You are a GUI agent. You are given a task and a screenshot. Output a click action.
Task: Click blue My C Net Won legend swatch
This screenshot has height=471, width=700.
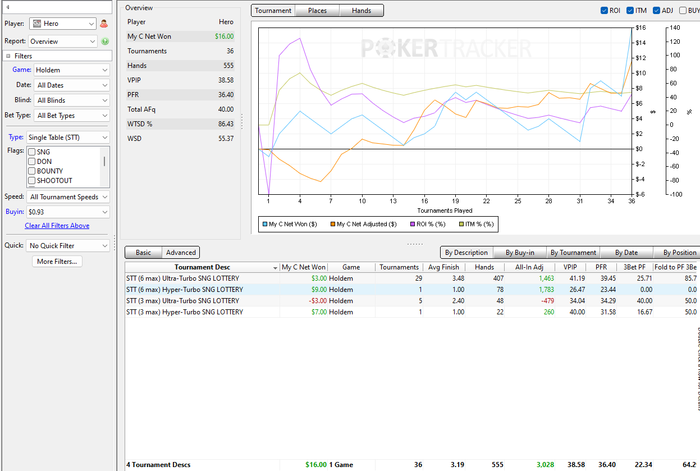265,224
